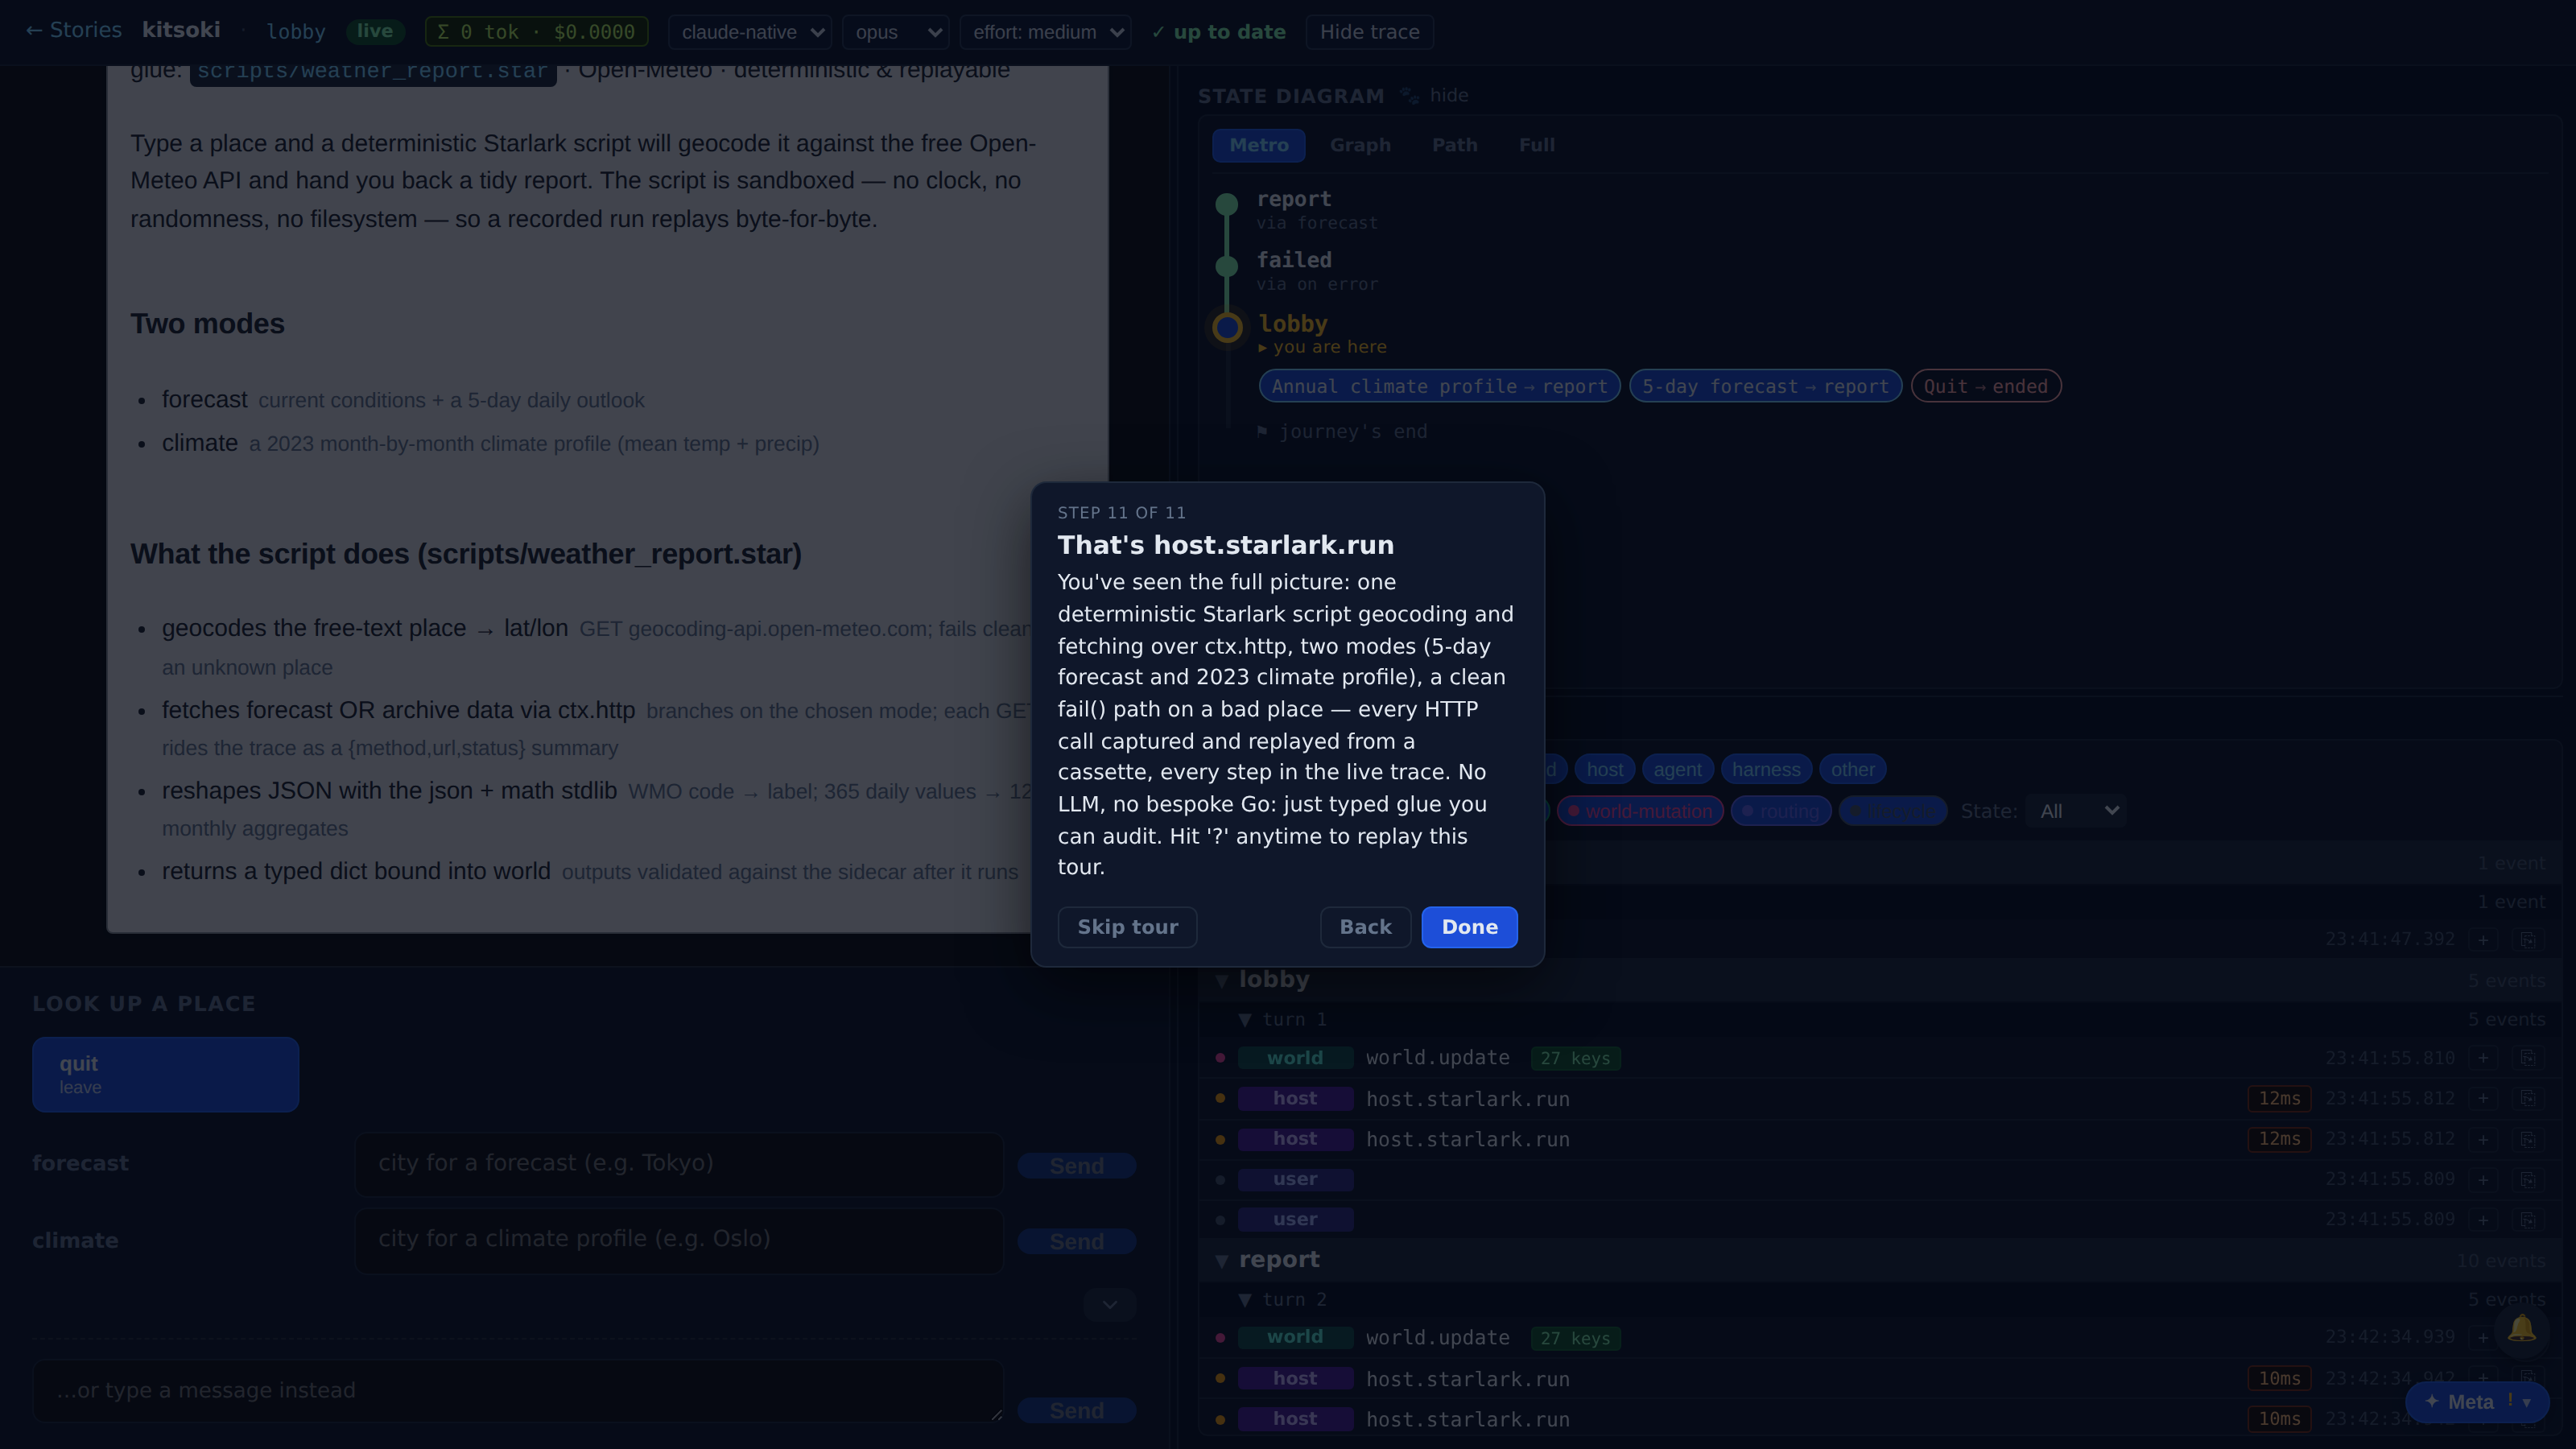Click the state diagram icon beside 'hide'
Screen dimensions: 2576x1449
tap(1410, 96)
